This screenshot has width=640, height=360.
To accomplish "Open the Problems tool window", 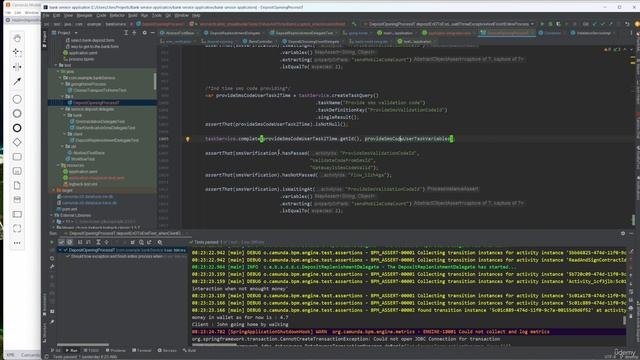I will 116,350.
